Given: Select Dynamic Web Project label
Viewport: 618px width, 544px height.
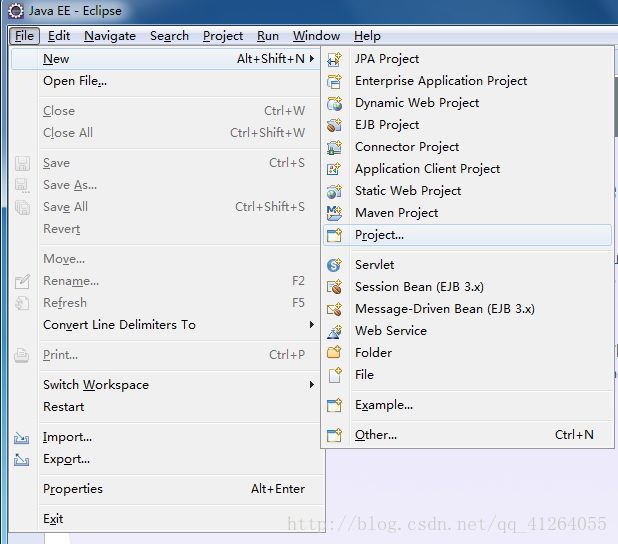Looking at the screenshot, I should 417,103.
